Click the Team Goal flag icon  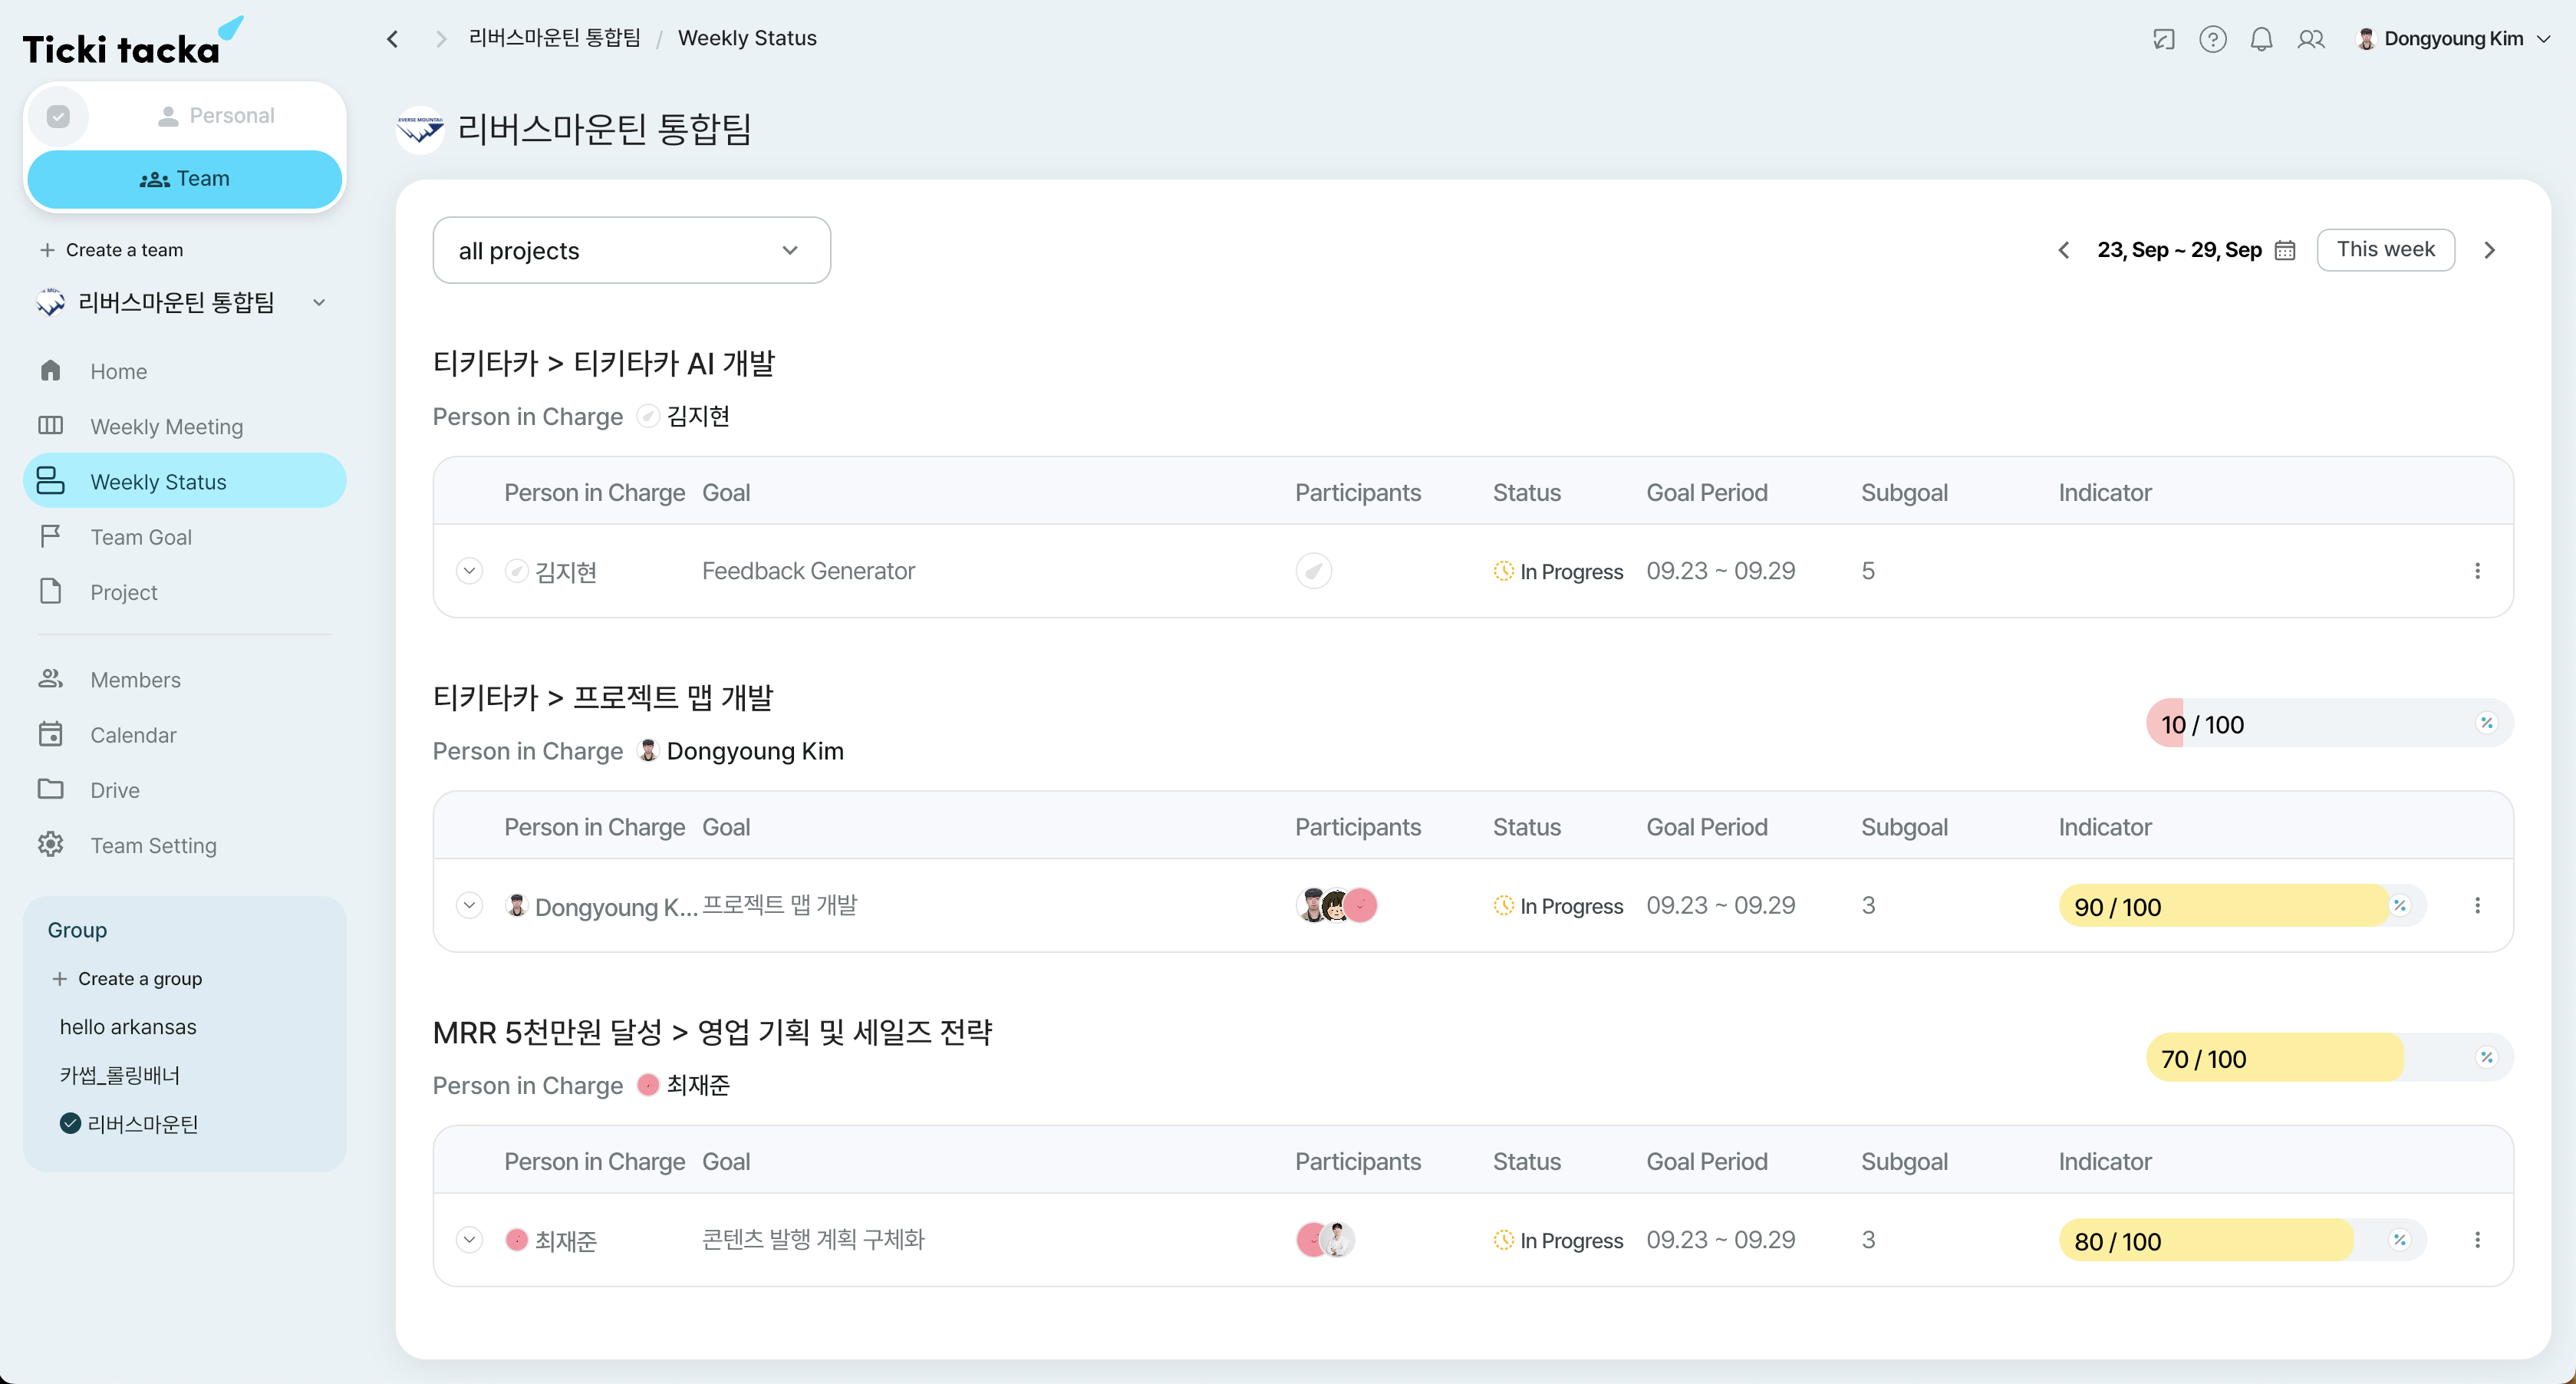click(x=51, y=537)
